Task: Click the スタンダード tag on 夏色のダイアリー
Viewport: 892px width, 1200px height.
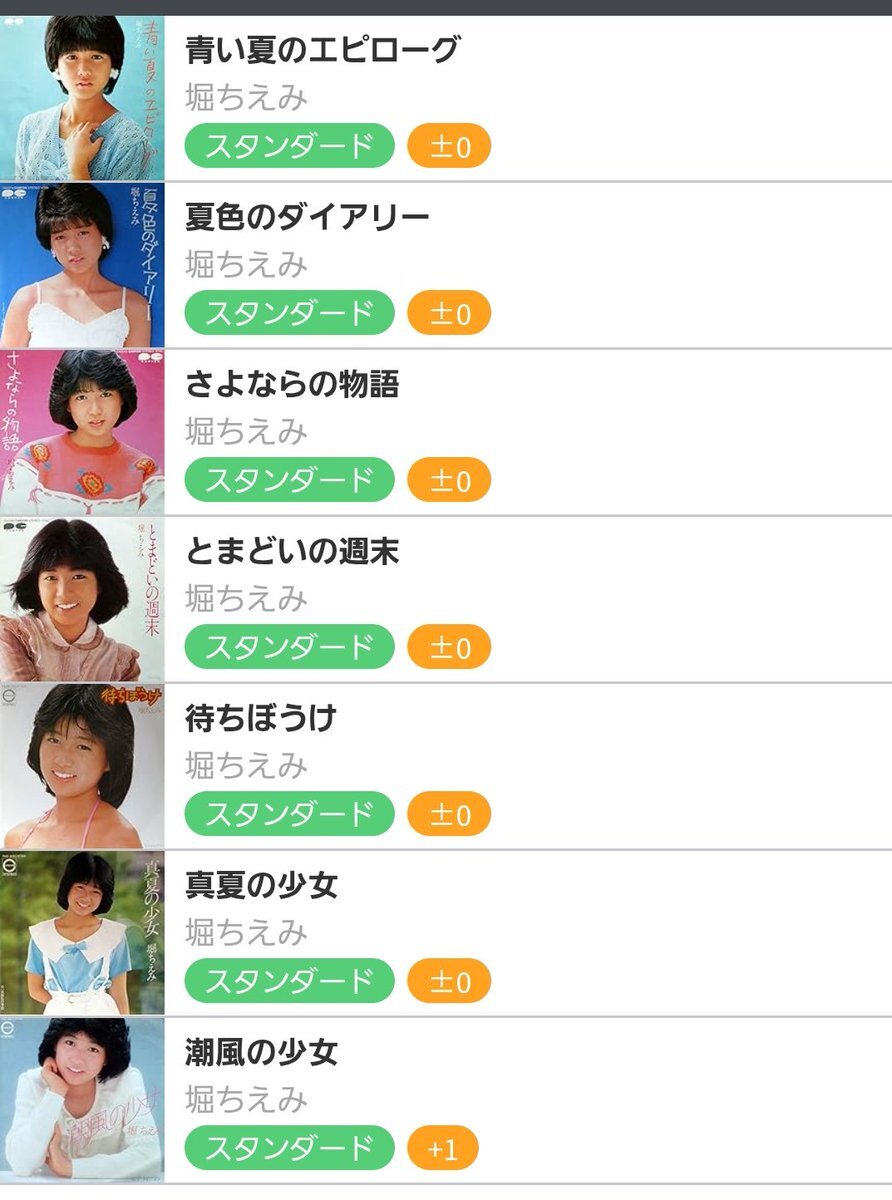Action: tap(290, 313)
